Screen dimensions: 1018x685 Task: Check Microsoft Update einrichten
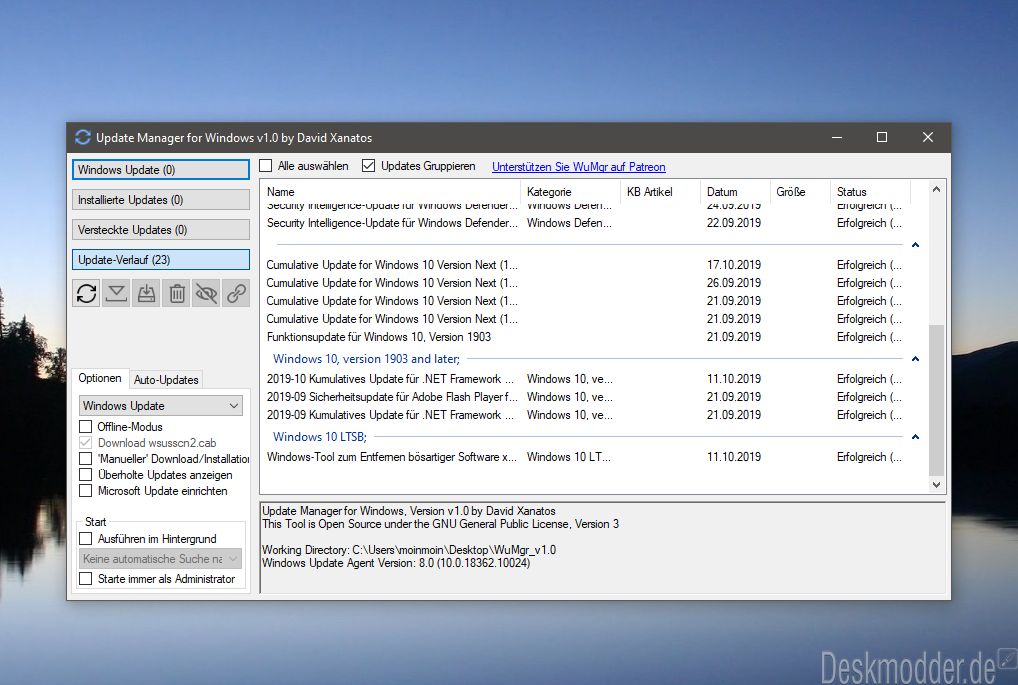(x=86, y=491)
